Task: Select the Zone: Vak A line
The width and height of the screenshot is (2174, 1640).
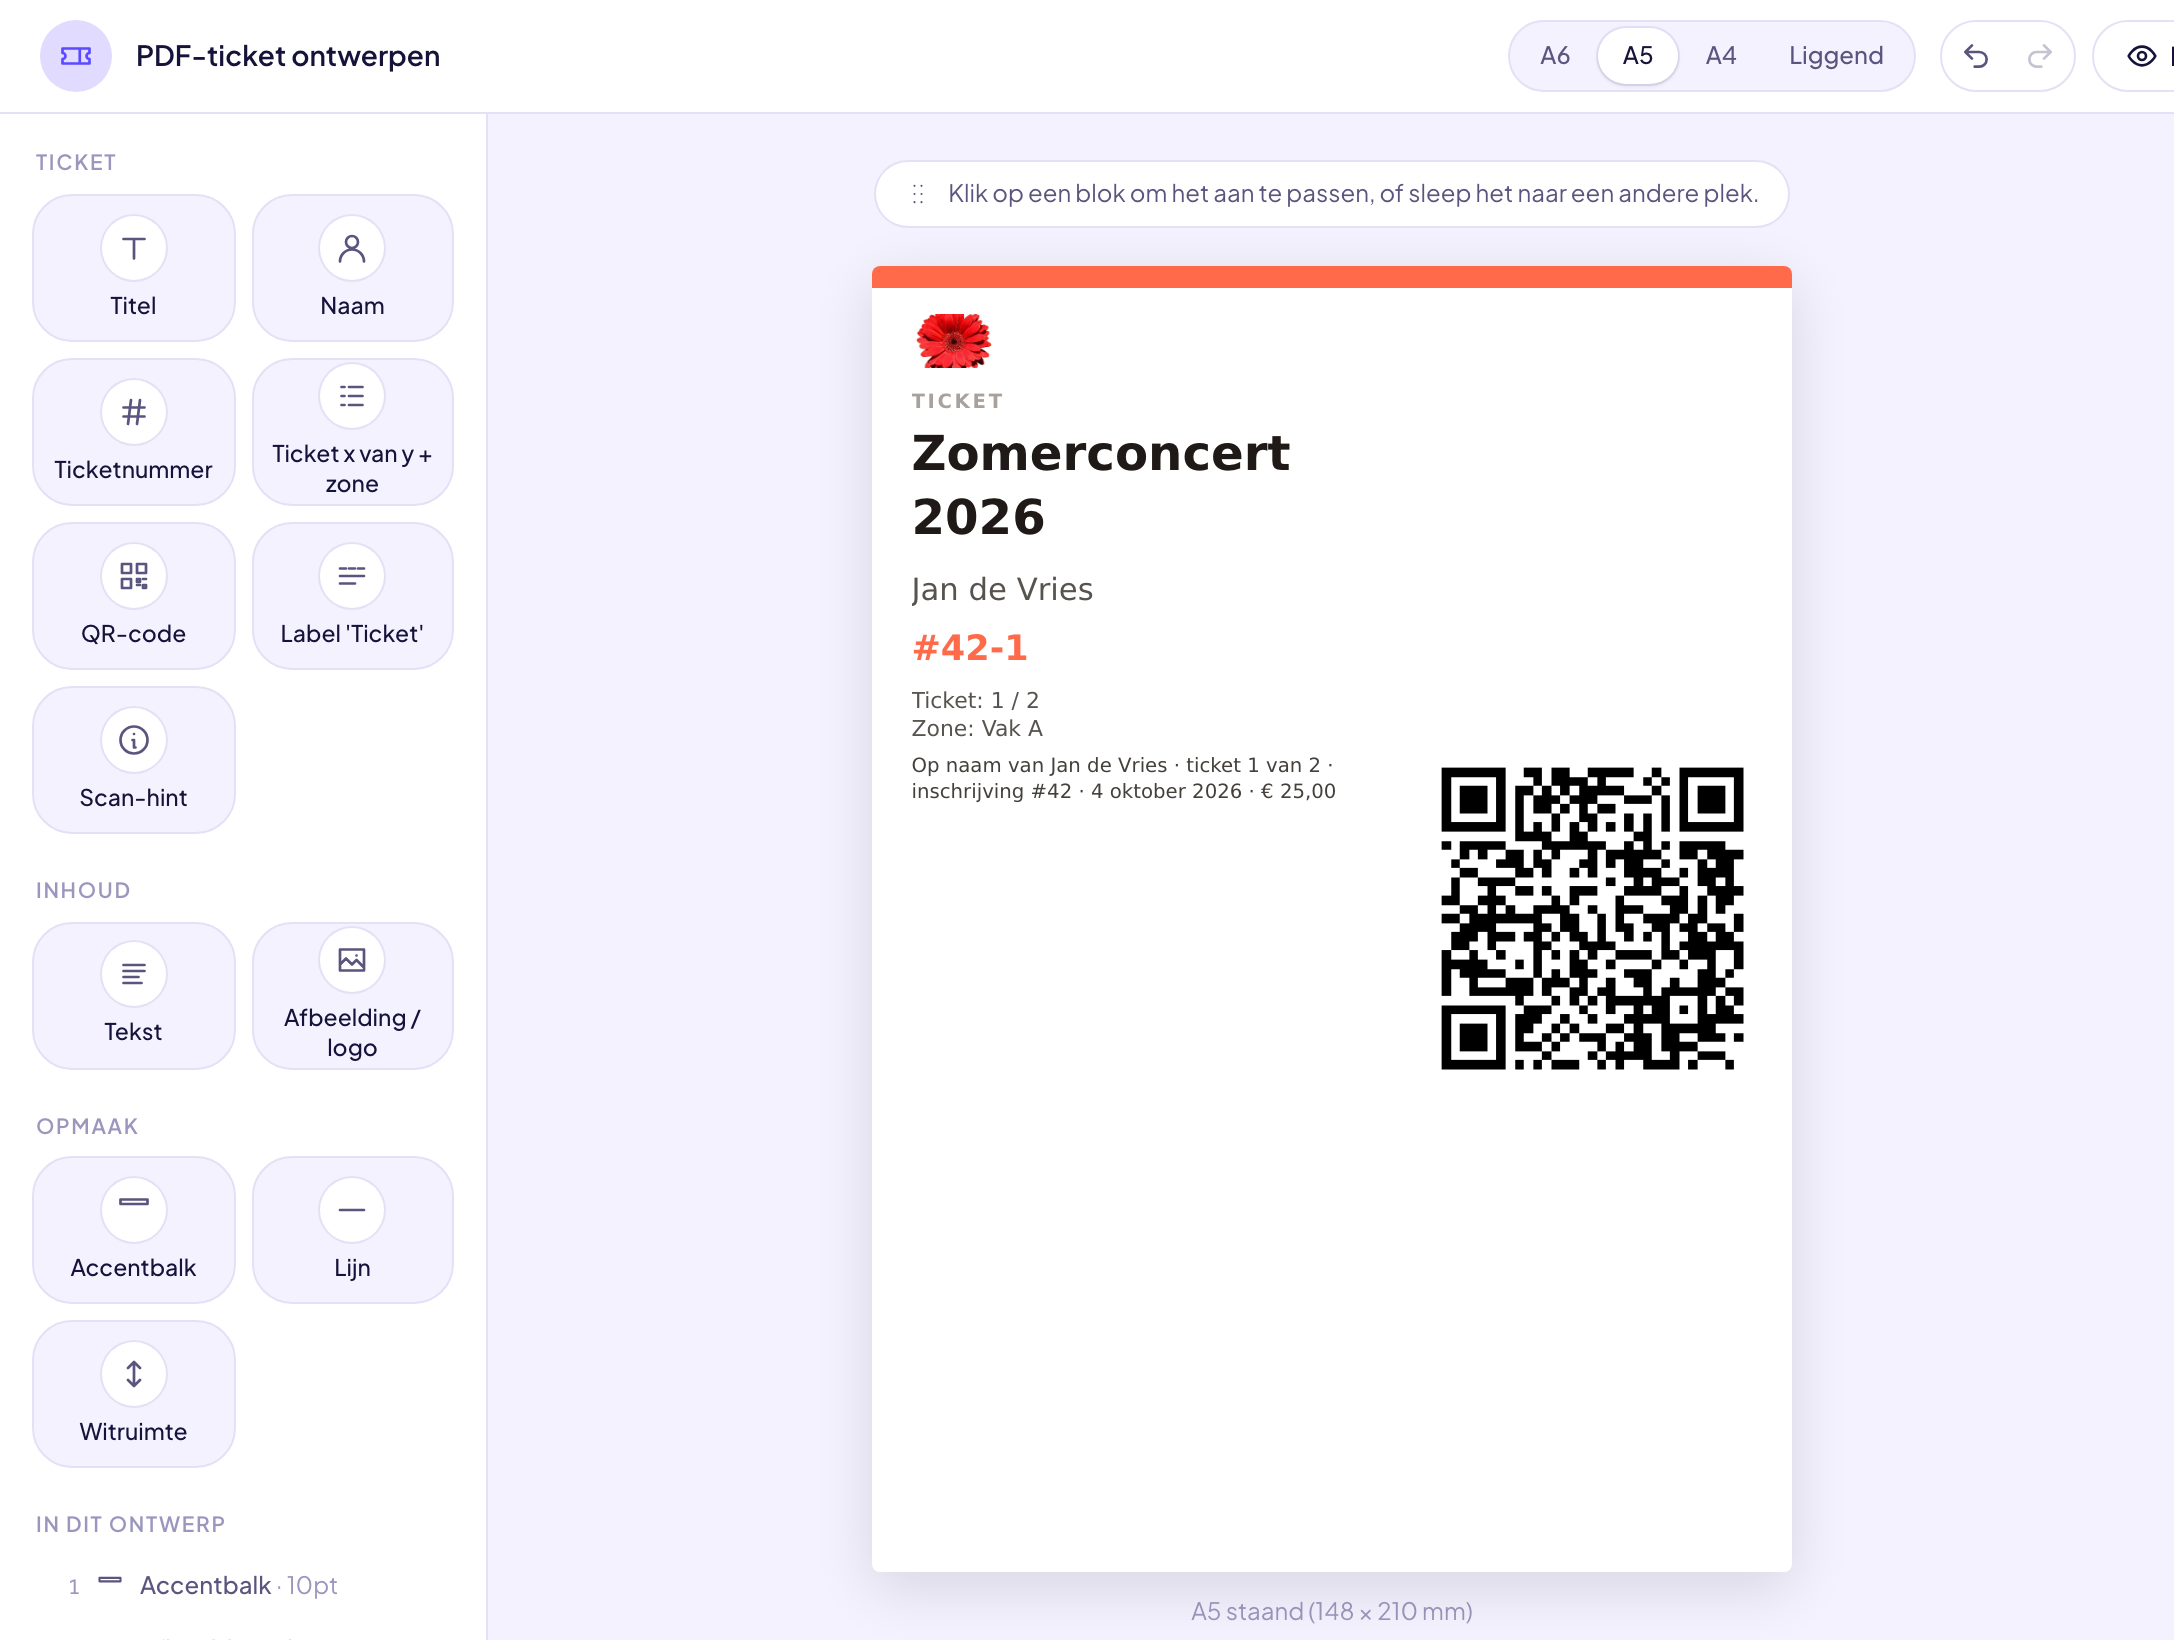Action: pyautogui.click(x=977, y=728)
